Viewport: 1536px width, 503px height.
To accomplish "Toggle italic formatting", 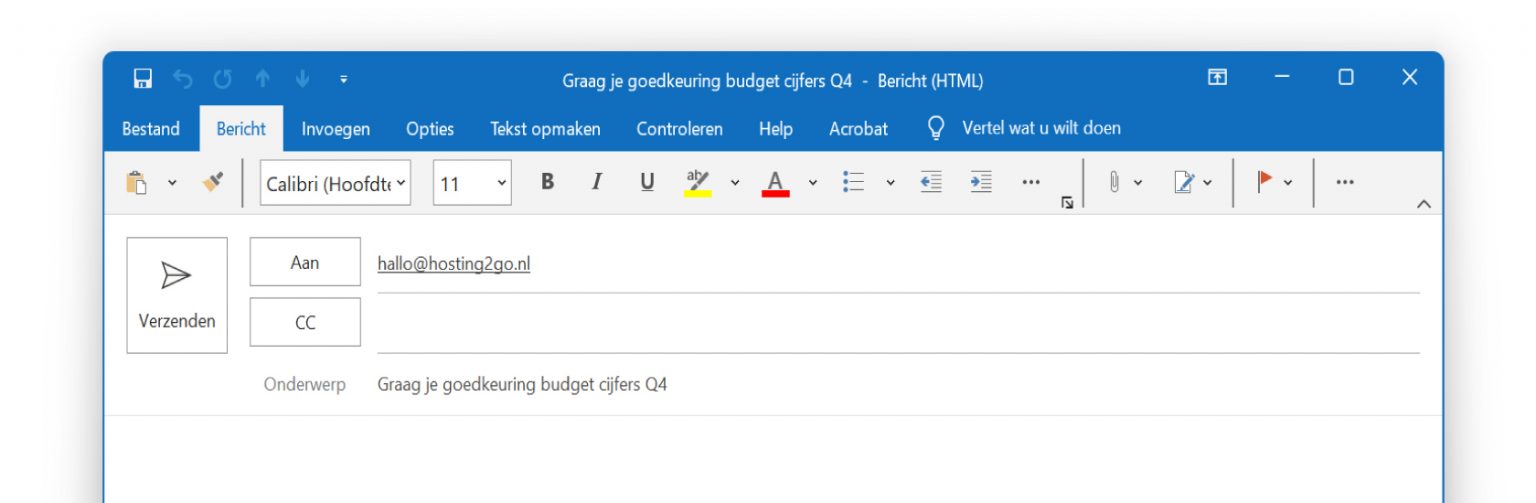I will (597, 182).
